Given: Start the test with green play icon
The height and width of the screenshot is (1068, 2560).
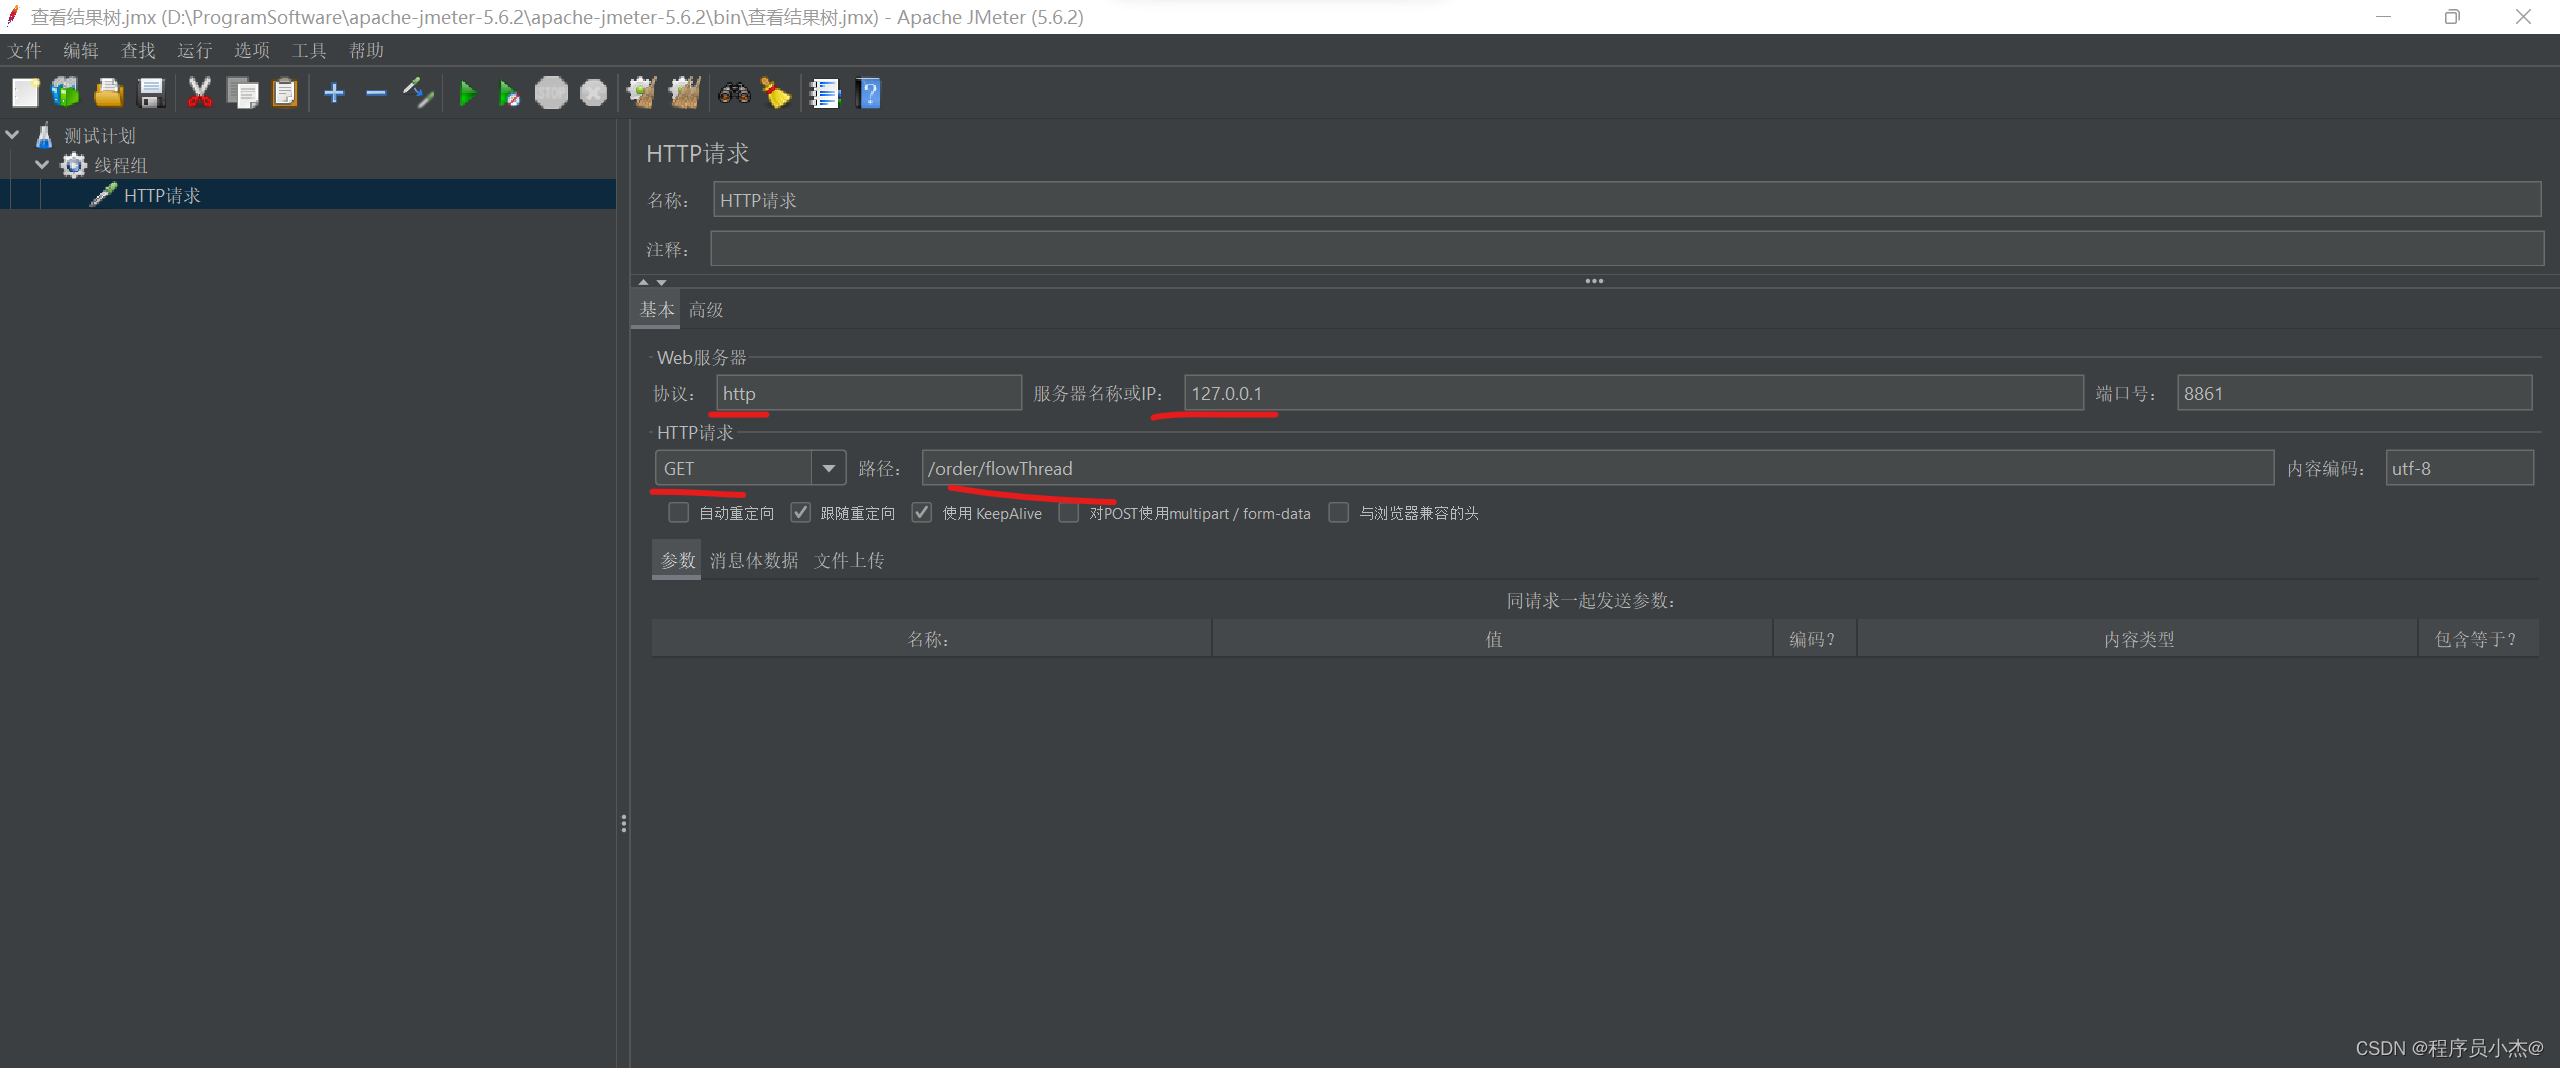Looking at the screenshot, I should 467,94.
